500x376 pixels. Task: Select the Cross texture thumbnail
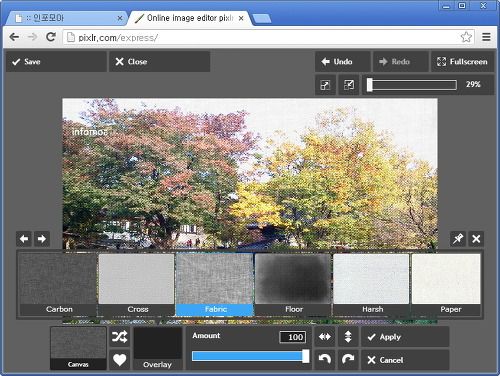click(137, 284)
